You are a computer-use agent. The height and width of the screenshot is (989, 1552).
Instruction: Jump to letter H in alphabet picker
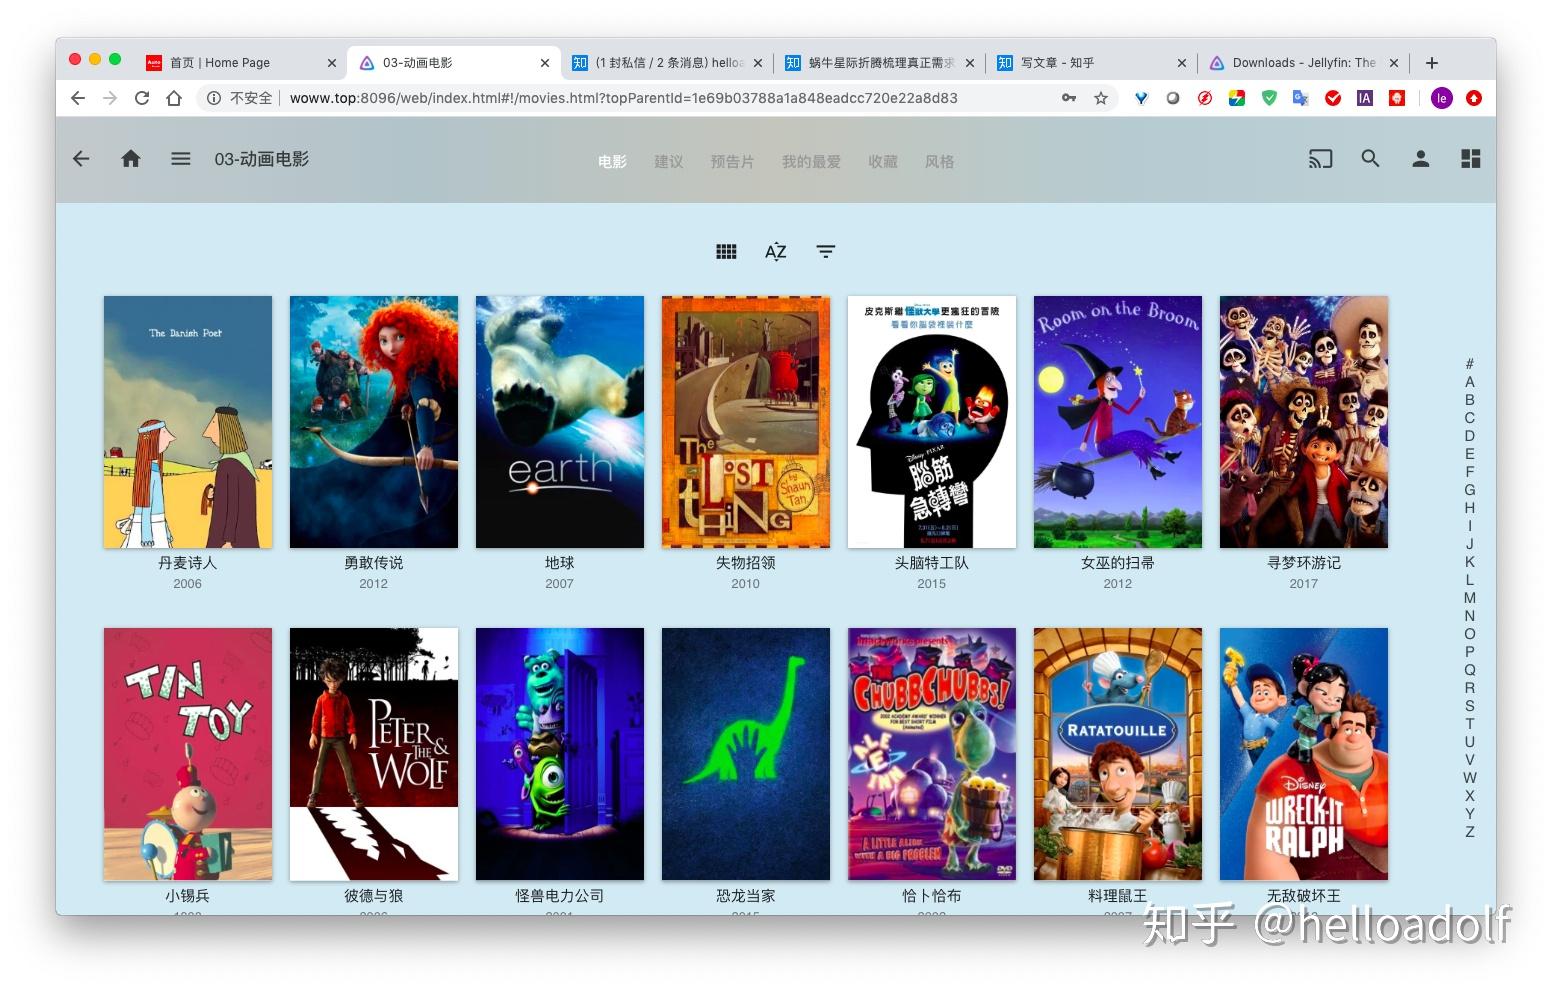pyautogui.click(x=1470, y=508)
